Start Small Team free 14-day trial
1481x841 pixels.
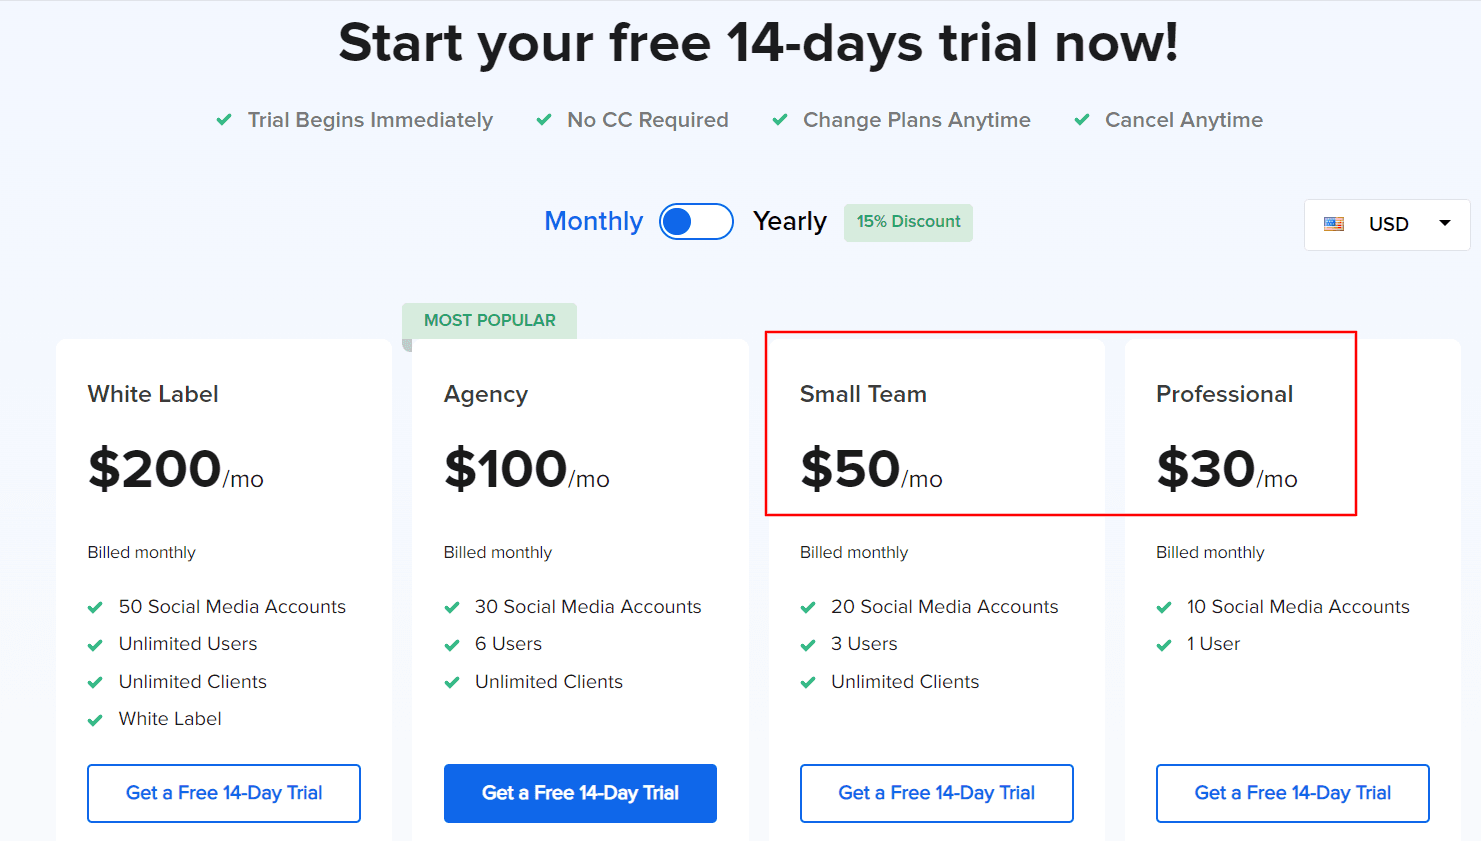pyautogui.click(x=936, y=793)
